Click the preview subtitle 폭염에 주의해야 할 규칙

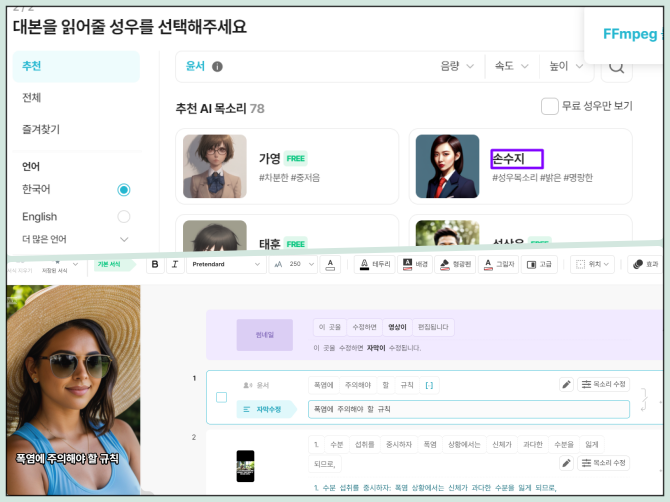click(67, 459)
